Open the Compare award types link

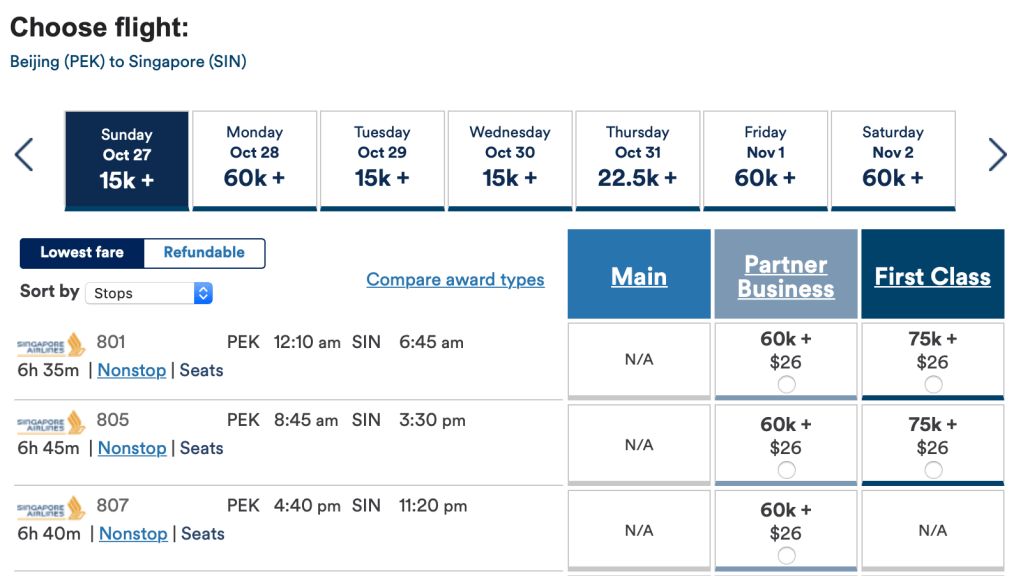[x=455, y=280]
